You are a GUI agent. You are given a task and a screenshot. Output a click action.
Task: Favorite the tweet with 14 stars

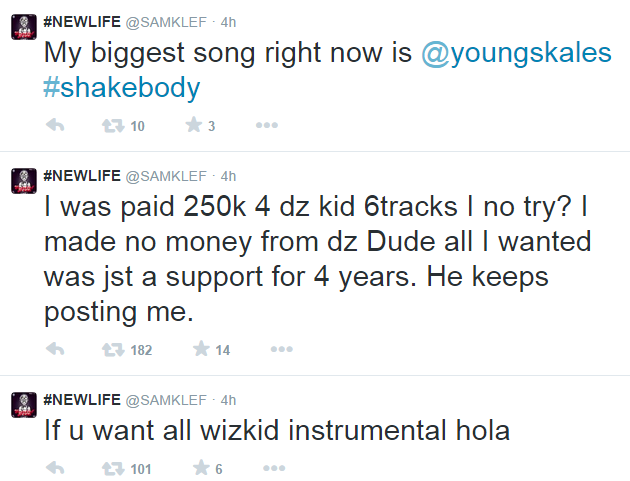tap(200, 349)
